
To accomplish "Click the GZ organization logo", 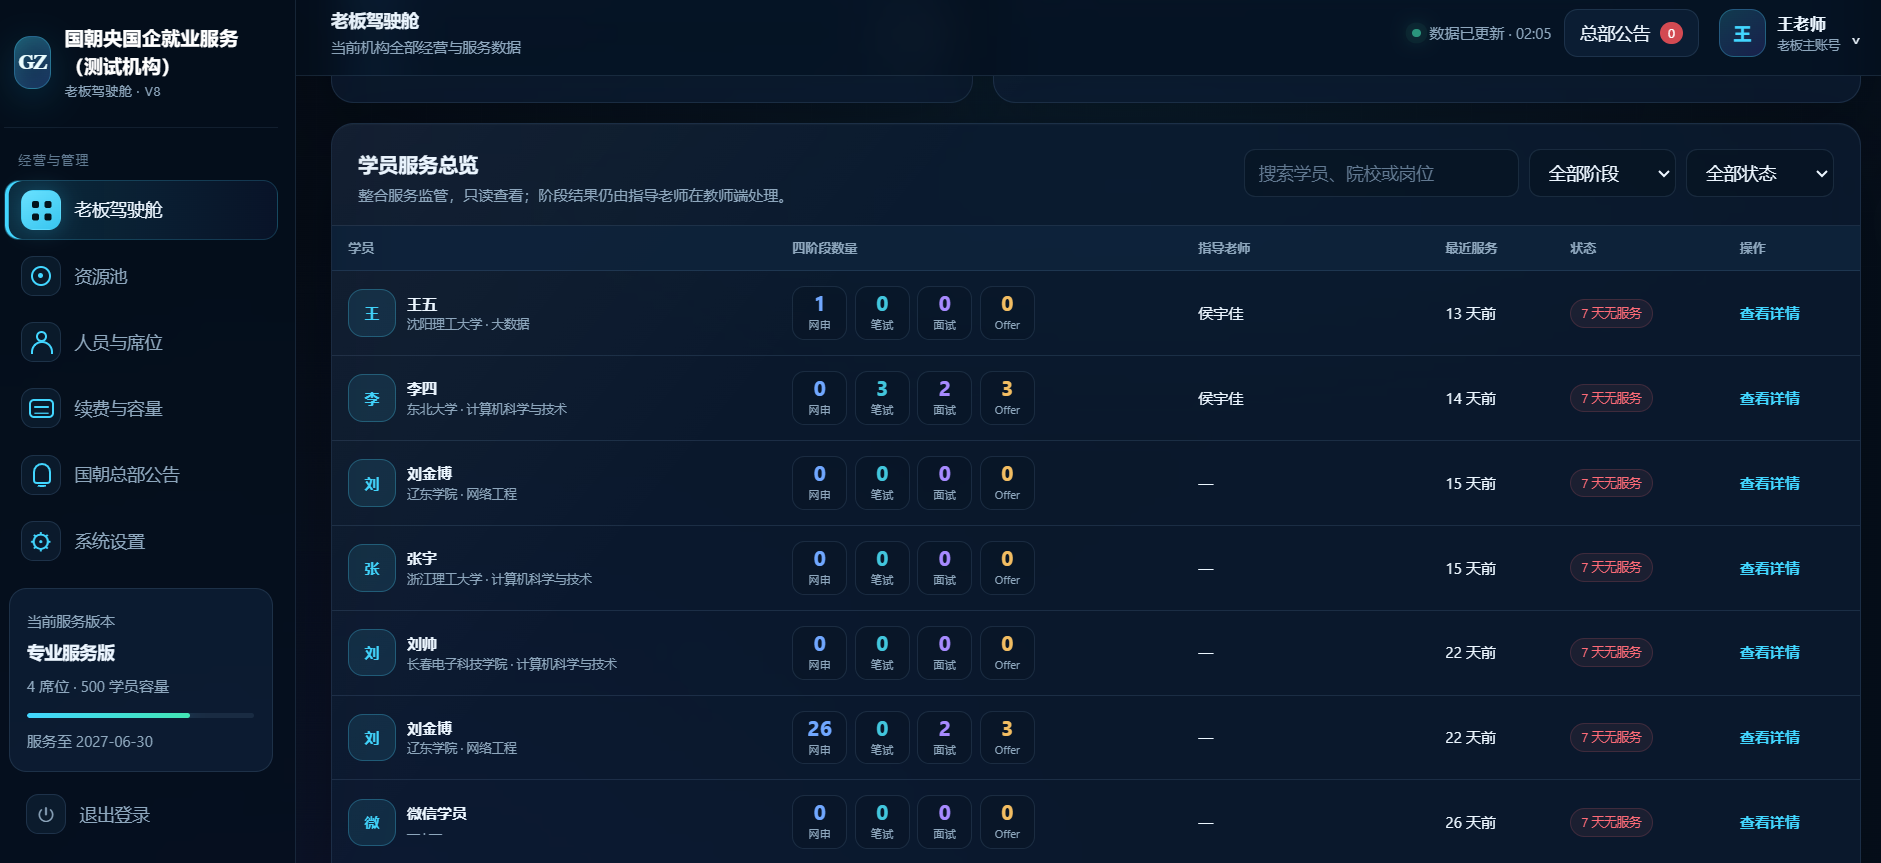I will 33,62.
